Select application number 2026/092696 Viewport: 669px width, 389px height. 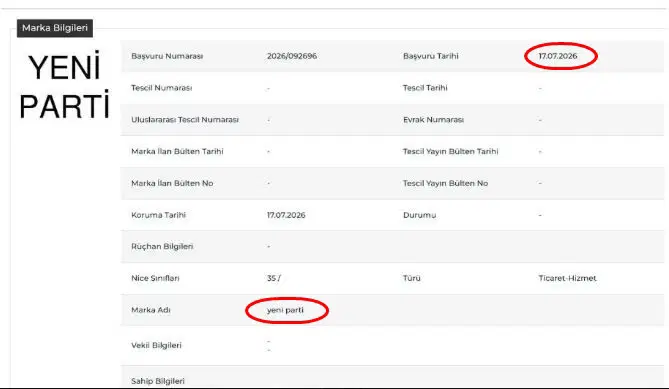292,56
